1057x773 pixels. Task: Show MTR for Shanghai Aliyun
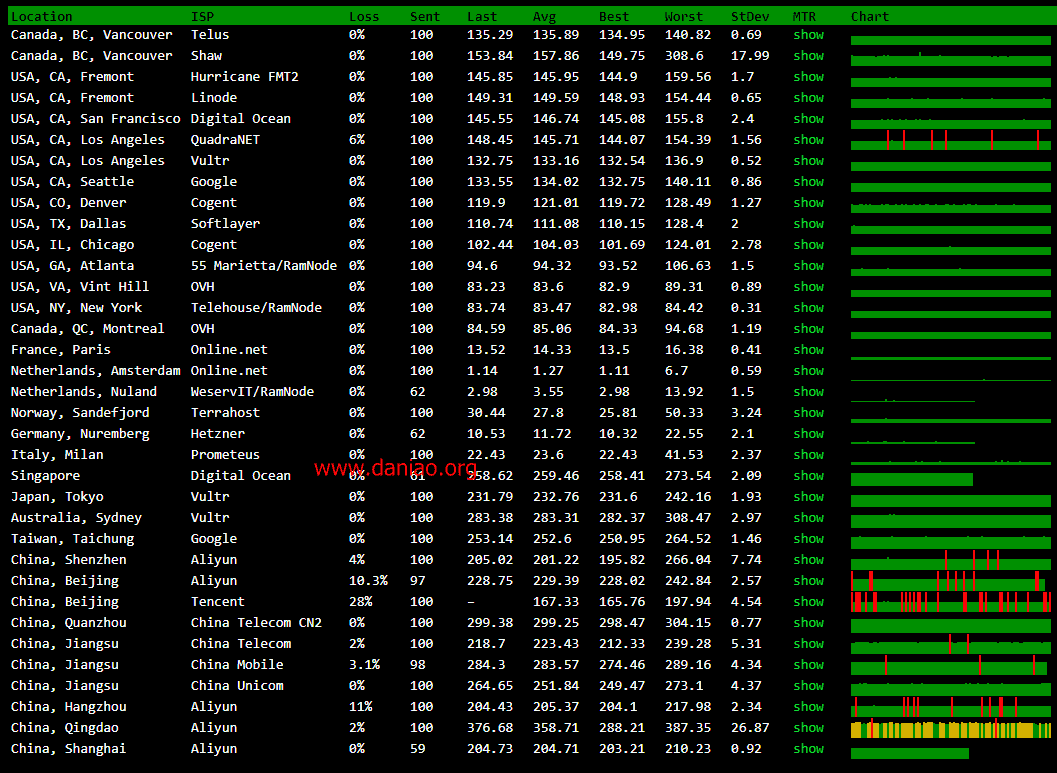[x=808, y=748]
